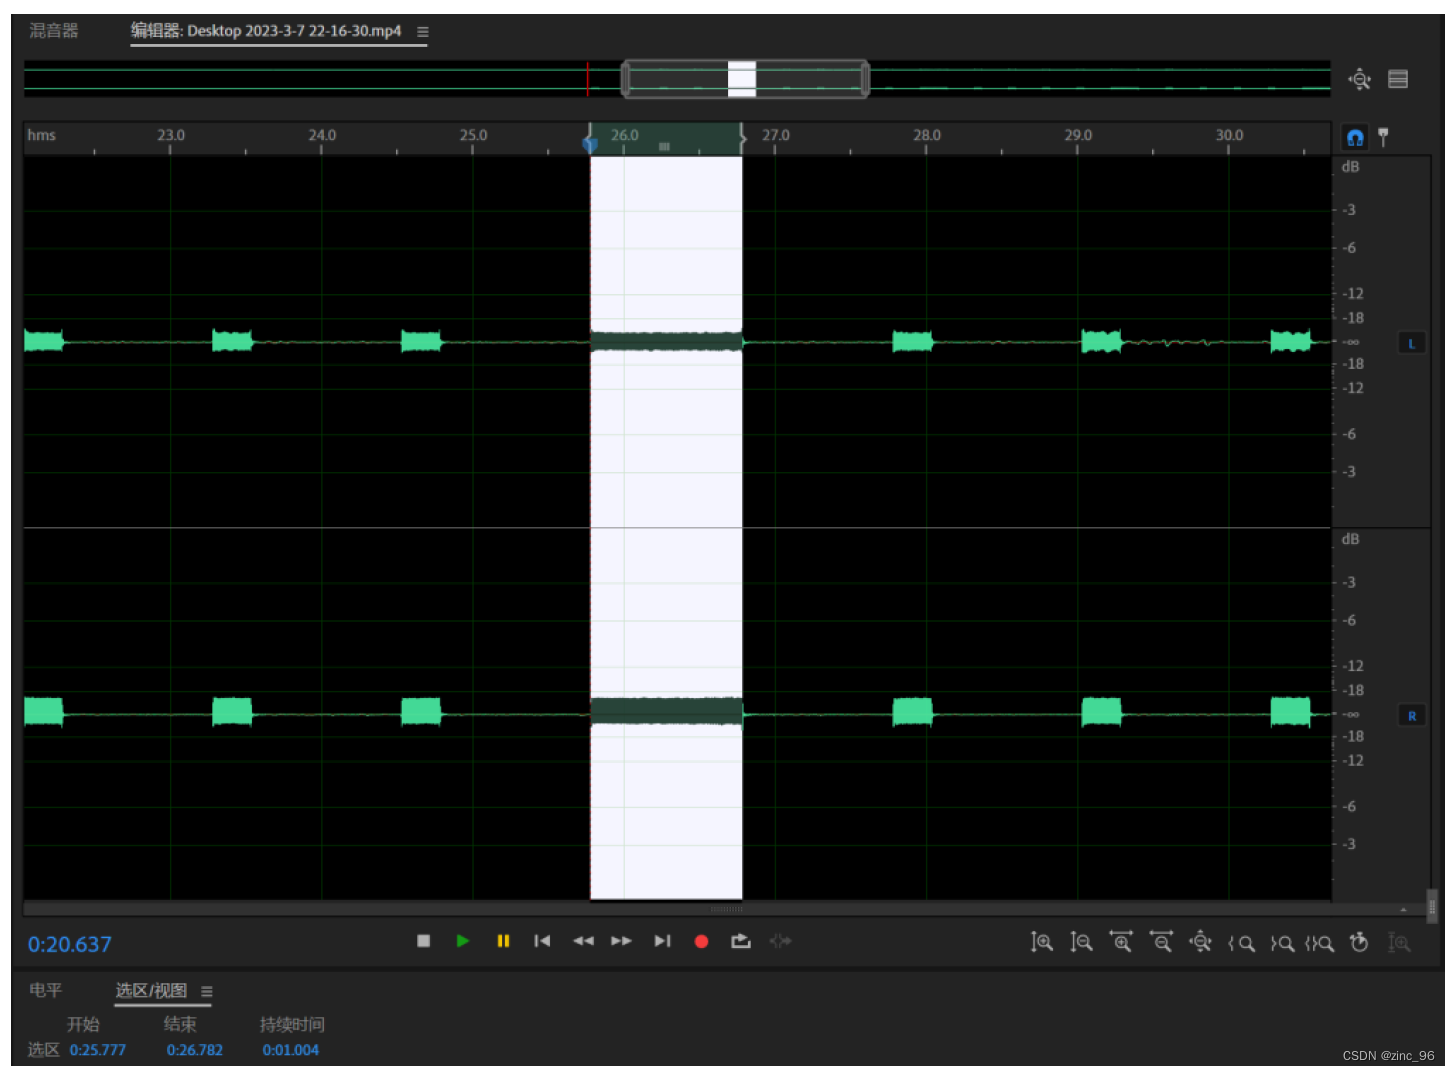Click selection duration field 0:01.004
The image size is (1451, 1072).
(x=291, y=1050)
